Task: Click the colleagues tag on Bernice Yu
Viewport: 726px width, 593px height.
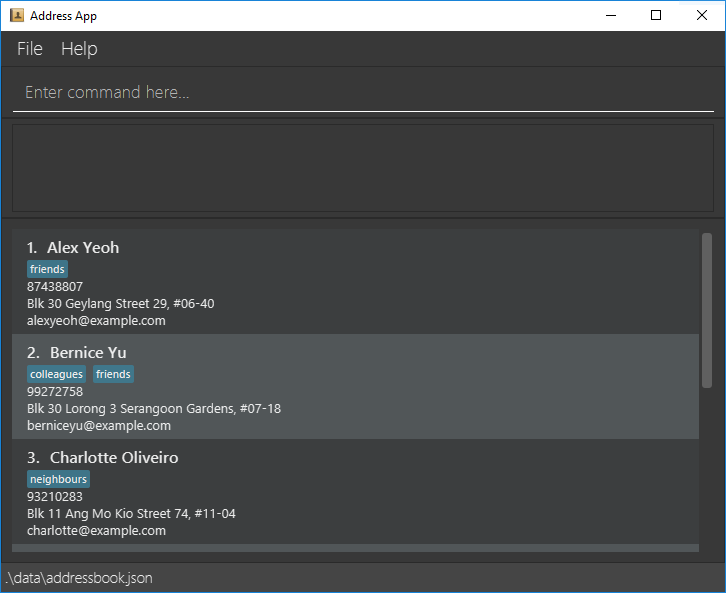Action: (56, 374)
